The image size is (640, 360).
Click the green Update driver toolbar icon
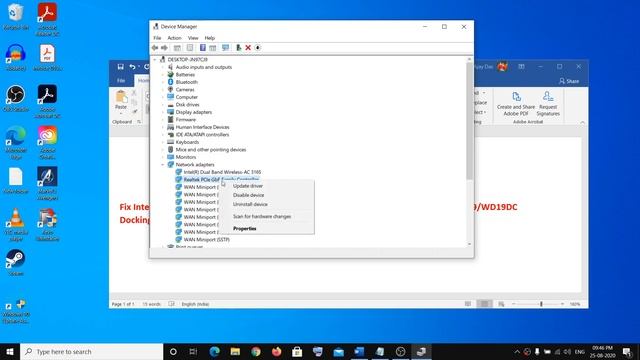[239, 48]
